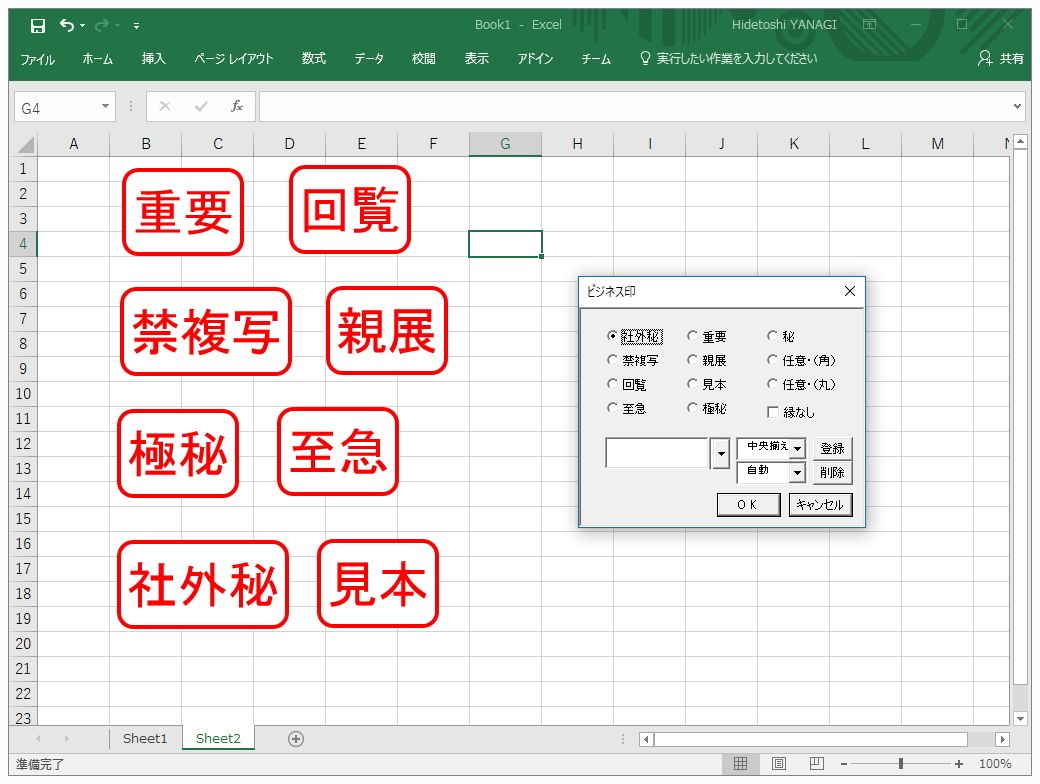Switch to Page Layout view icon
This screenshot has height=784, width=1040.
779,763
